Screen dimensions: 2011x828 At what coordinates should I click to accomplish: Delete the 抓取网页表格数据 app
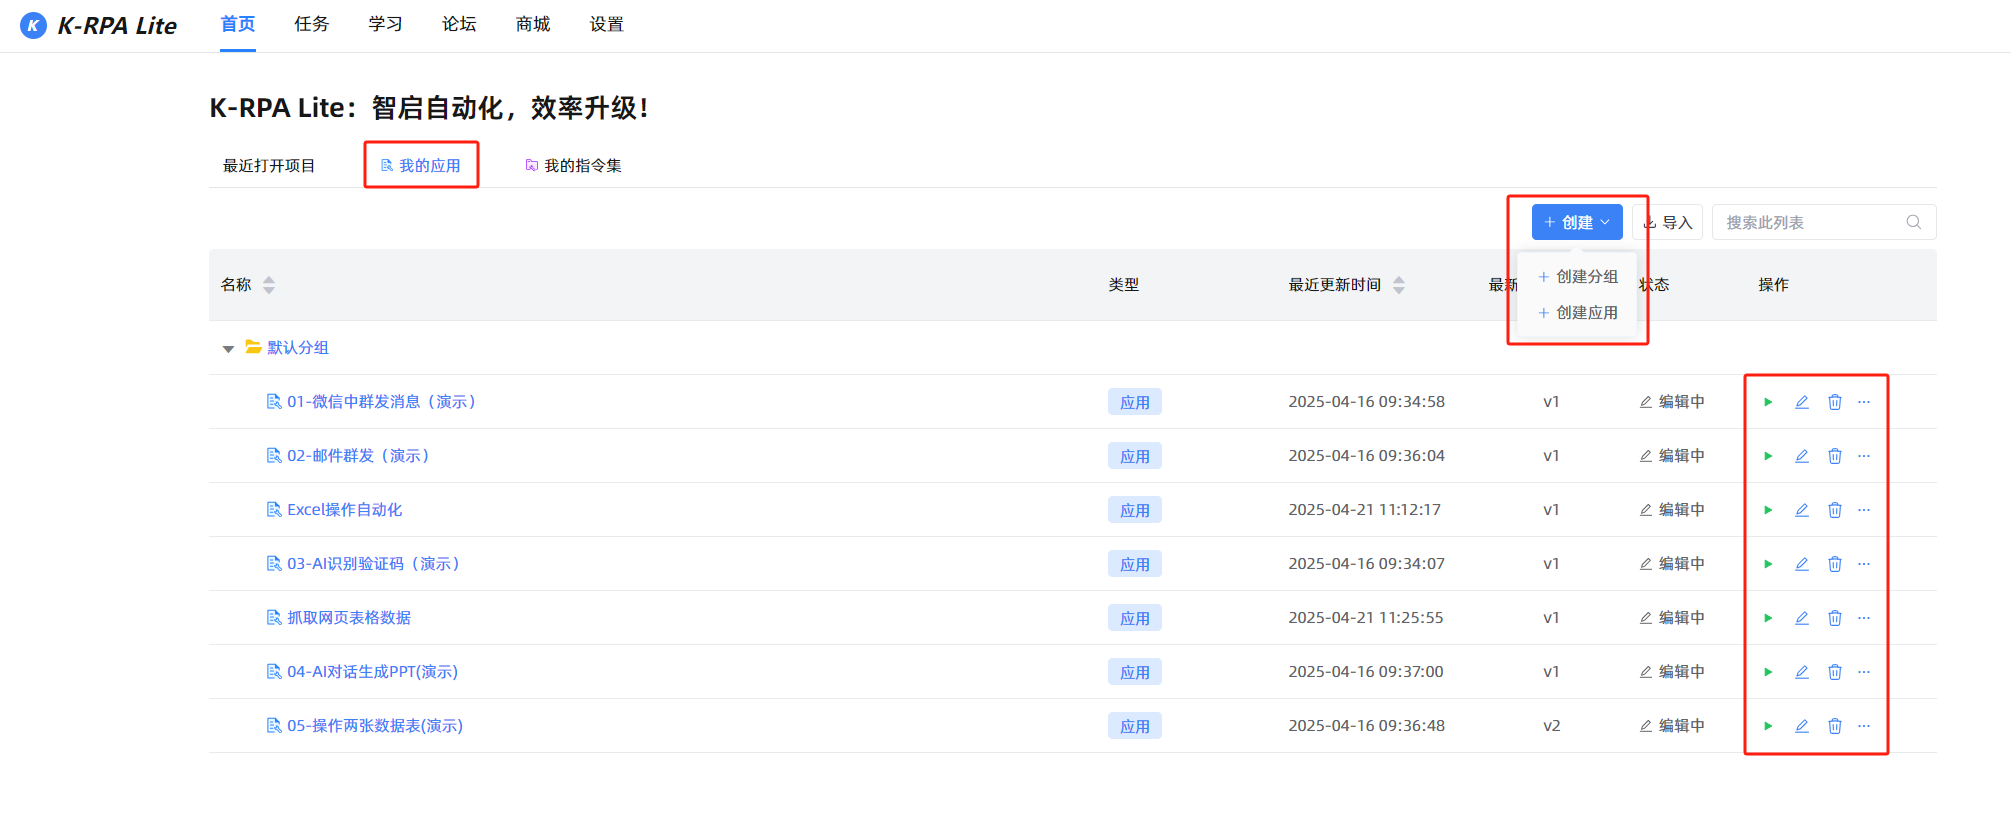coord(1835,618)
